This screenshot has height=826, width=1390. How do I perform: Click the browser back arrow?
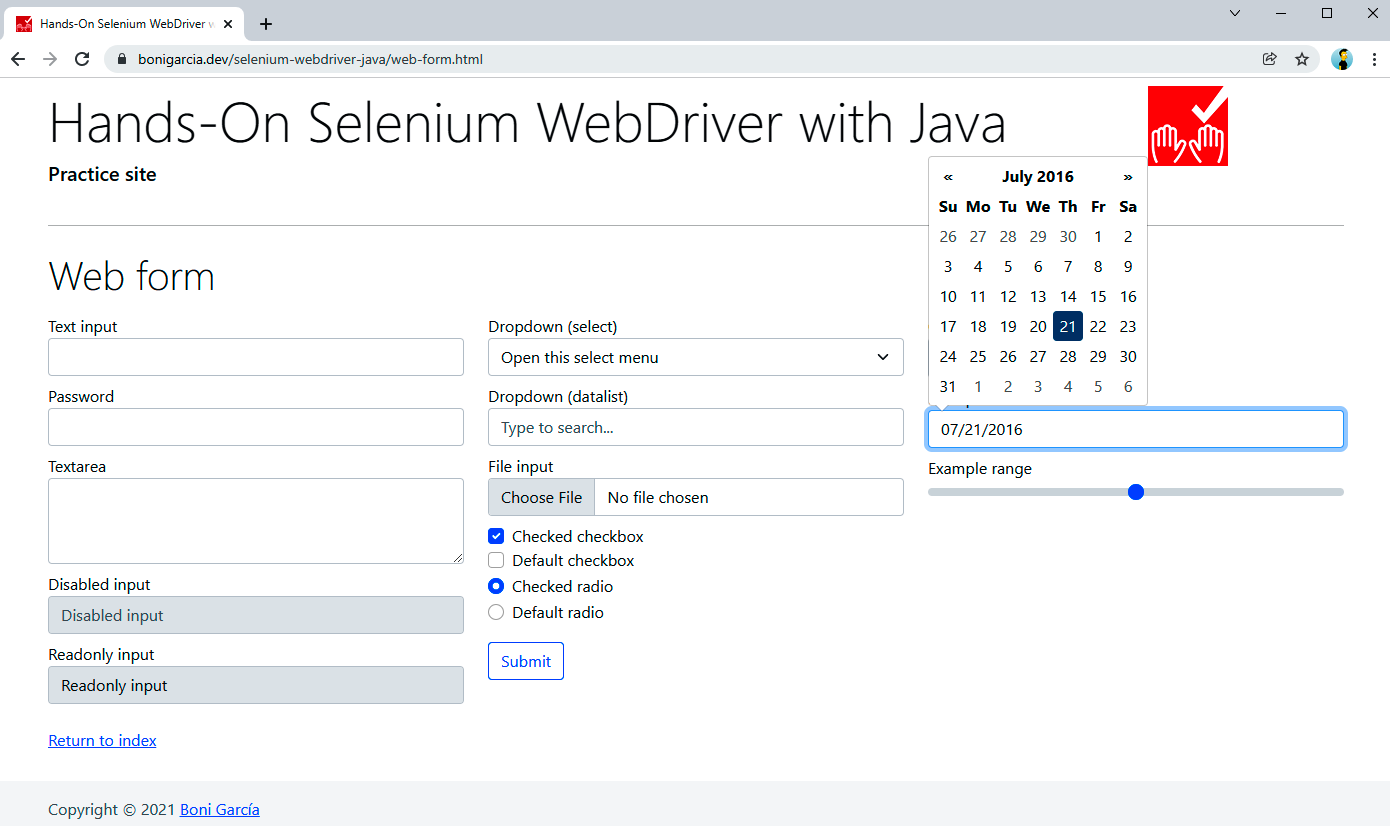(18, 59)
